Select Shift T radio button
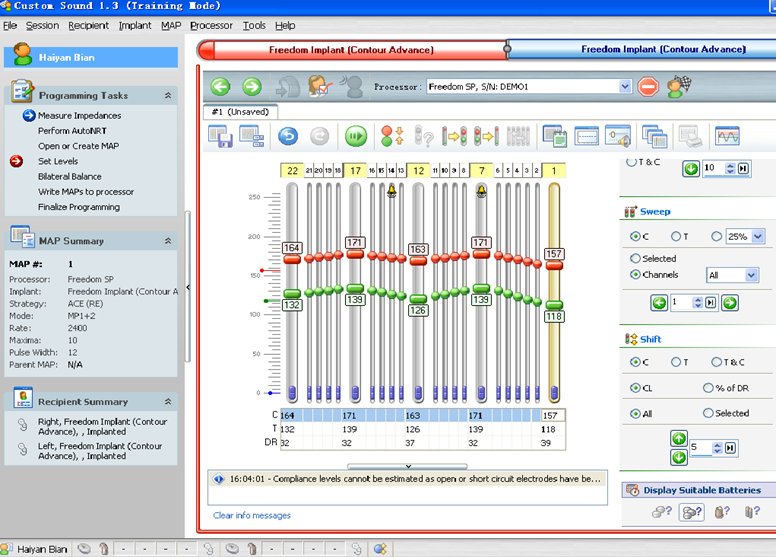This screenshot has width=776, height=557. [676, 362]
